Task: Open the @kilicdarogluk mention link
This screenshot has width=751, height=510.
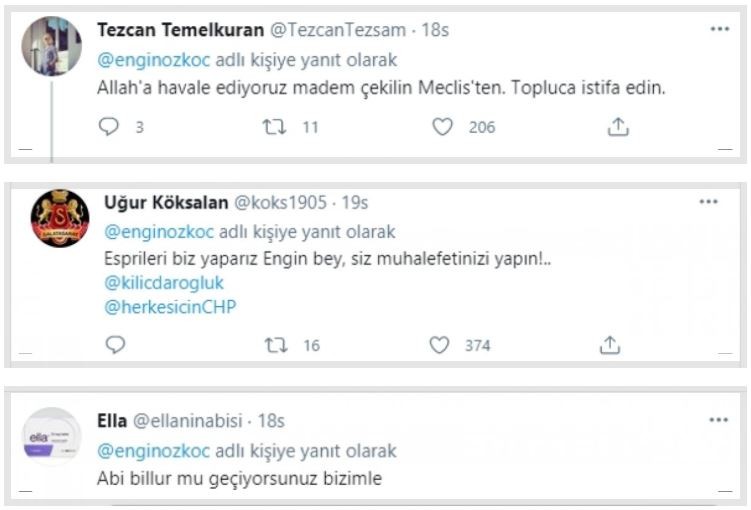Action: click(x=164, y=282)
